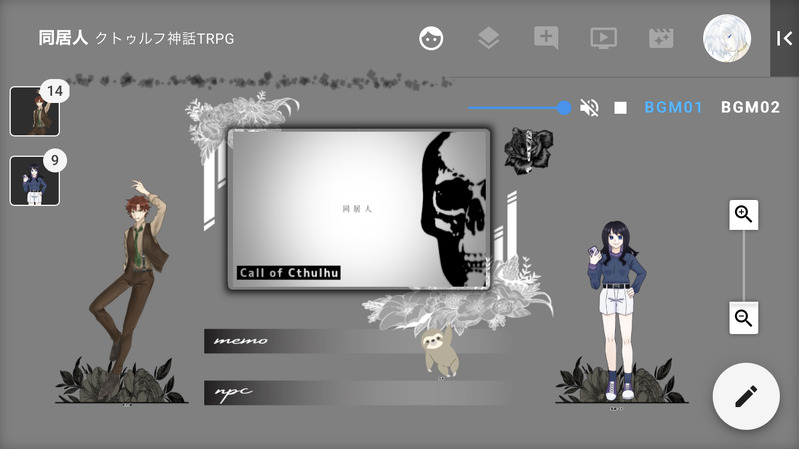
Task: Click the subtitle クトゥルフ神話TRPG
Action: click(x=165, y=38)
